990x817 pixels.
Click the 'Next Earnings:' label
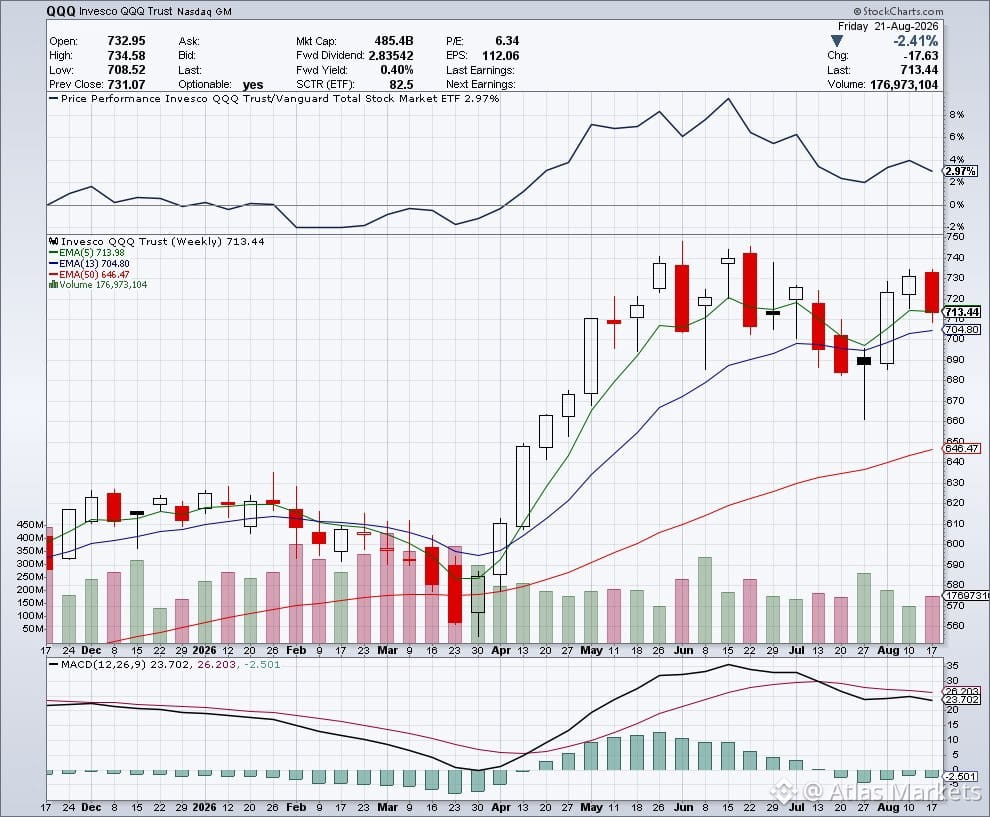pos(480,85)
